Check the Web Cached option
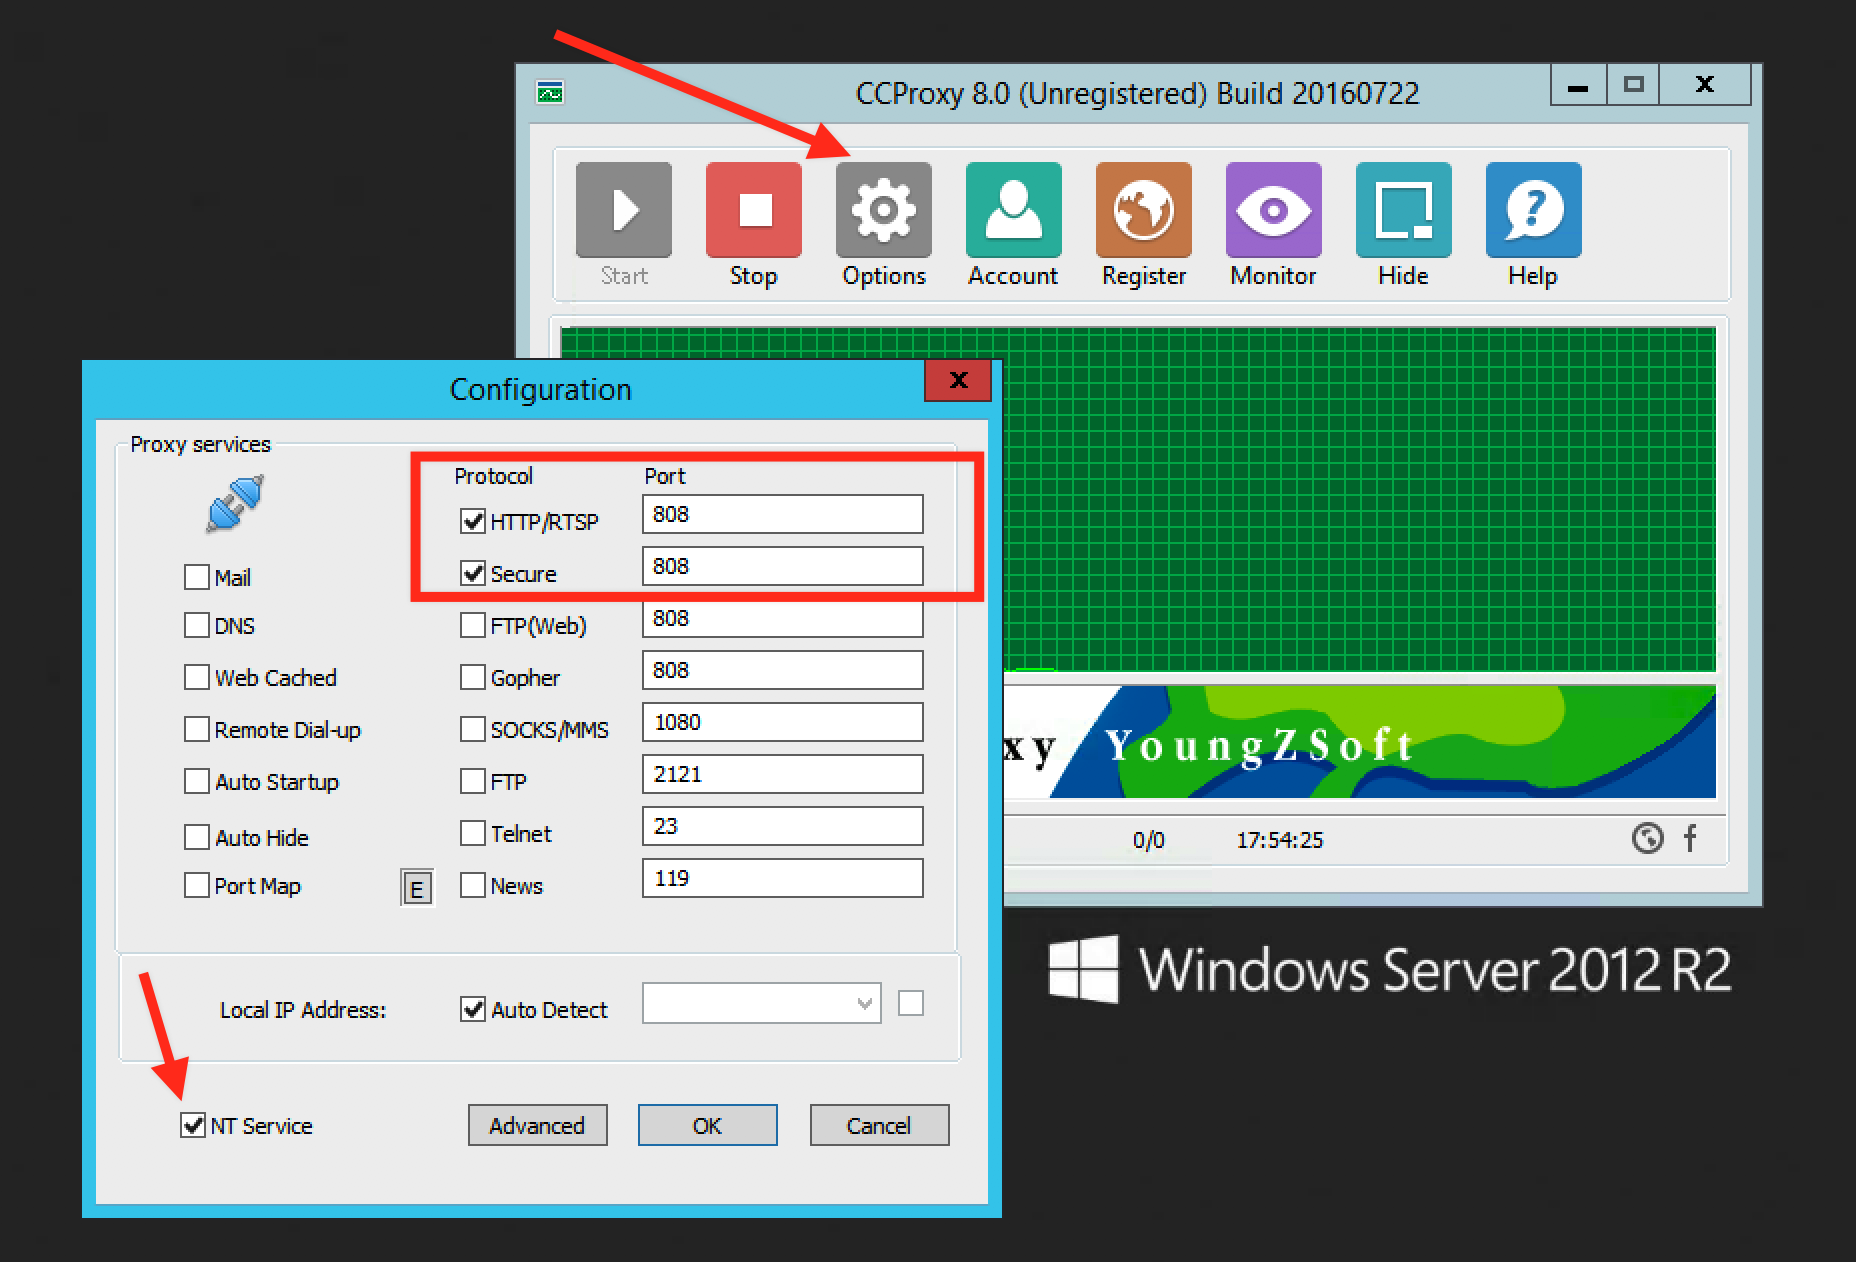 (196, 677)
